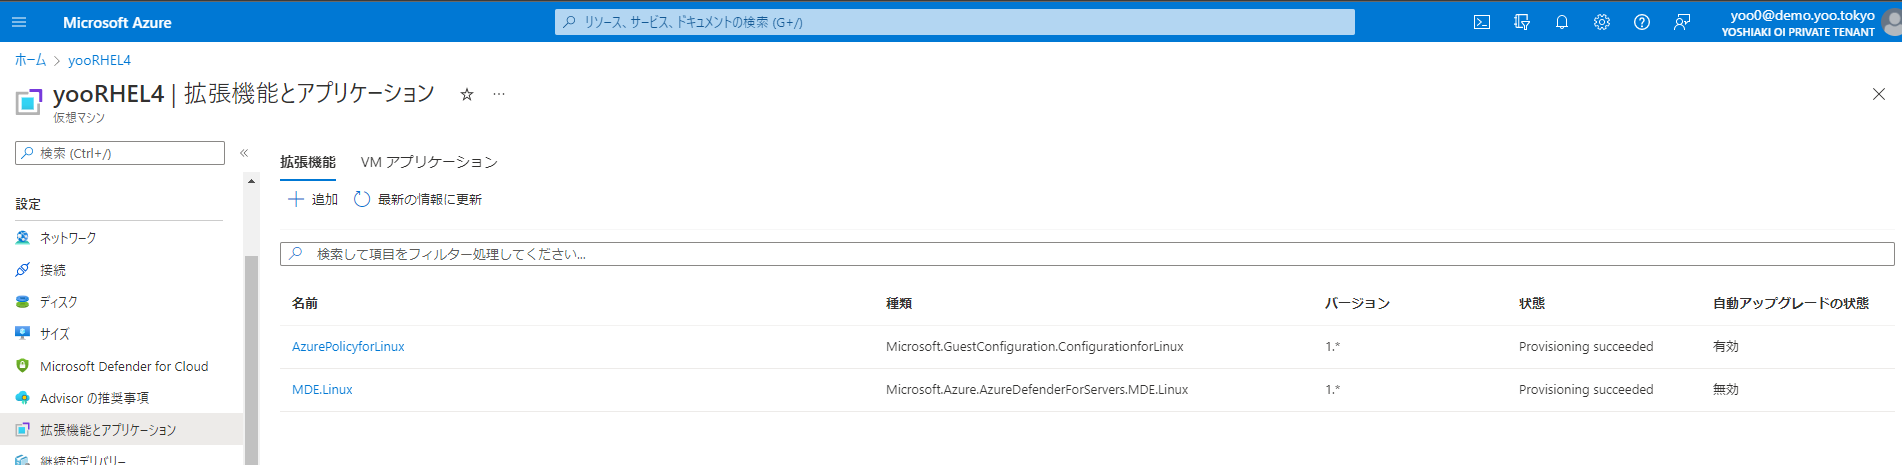Open the Directories and subscriptions filter icon
Image resolution: width=1902 pixels, height=465 pixels.
point(1522,22)
